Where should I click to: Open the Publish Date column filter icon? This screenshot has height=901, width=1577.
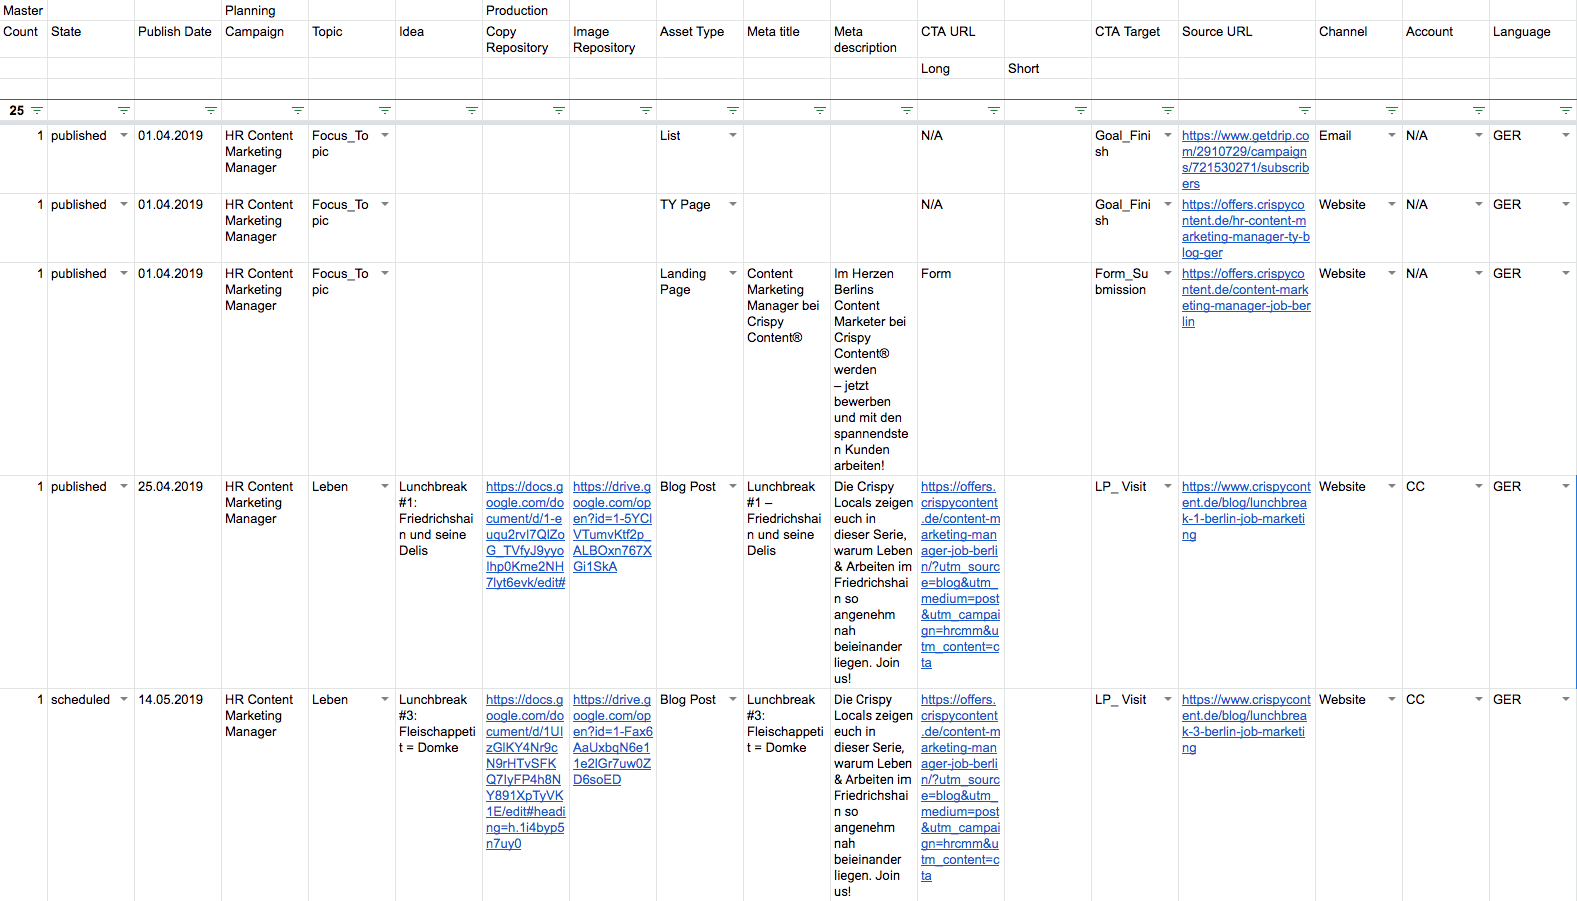(211, 110)
